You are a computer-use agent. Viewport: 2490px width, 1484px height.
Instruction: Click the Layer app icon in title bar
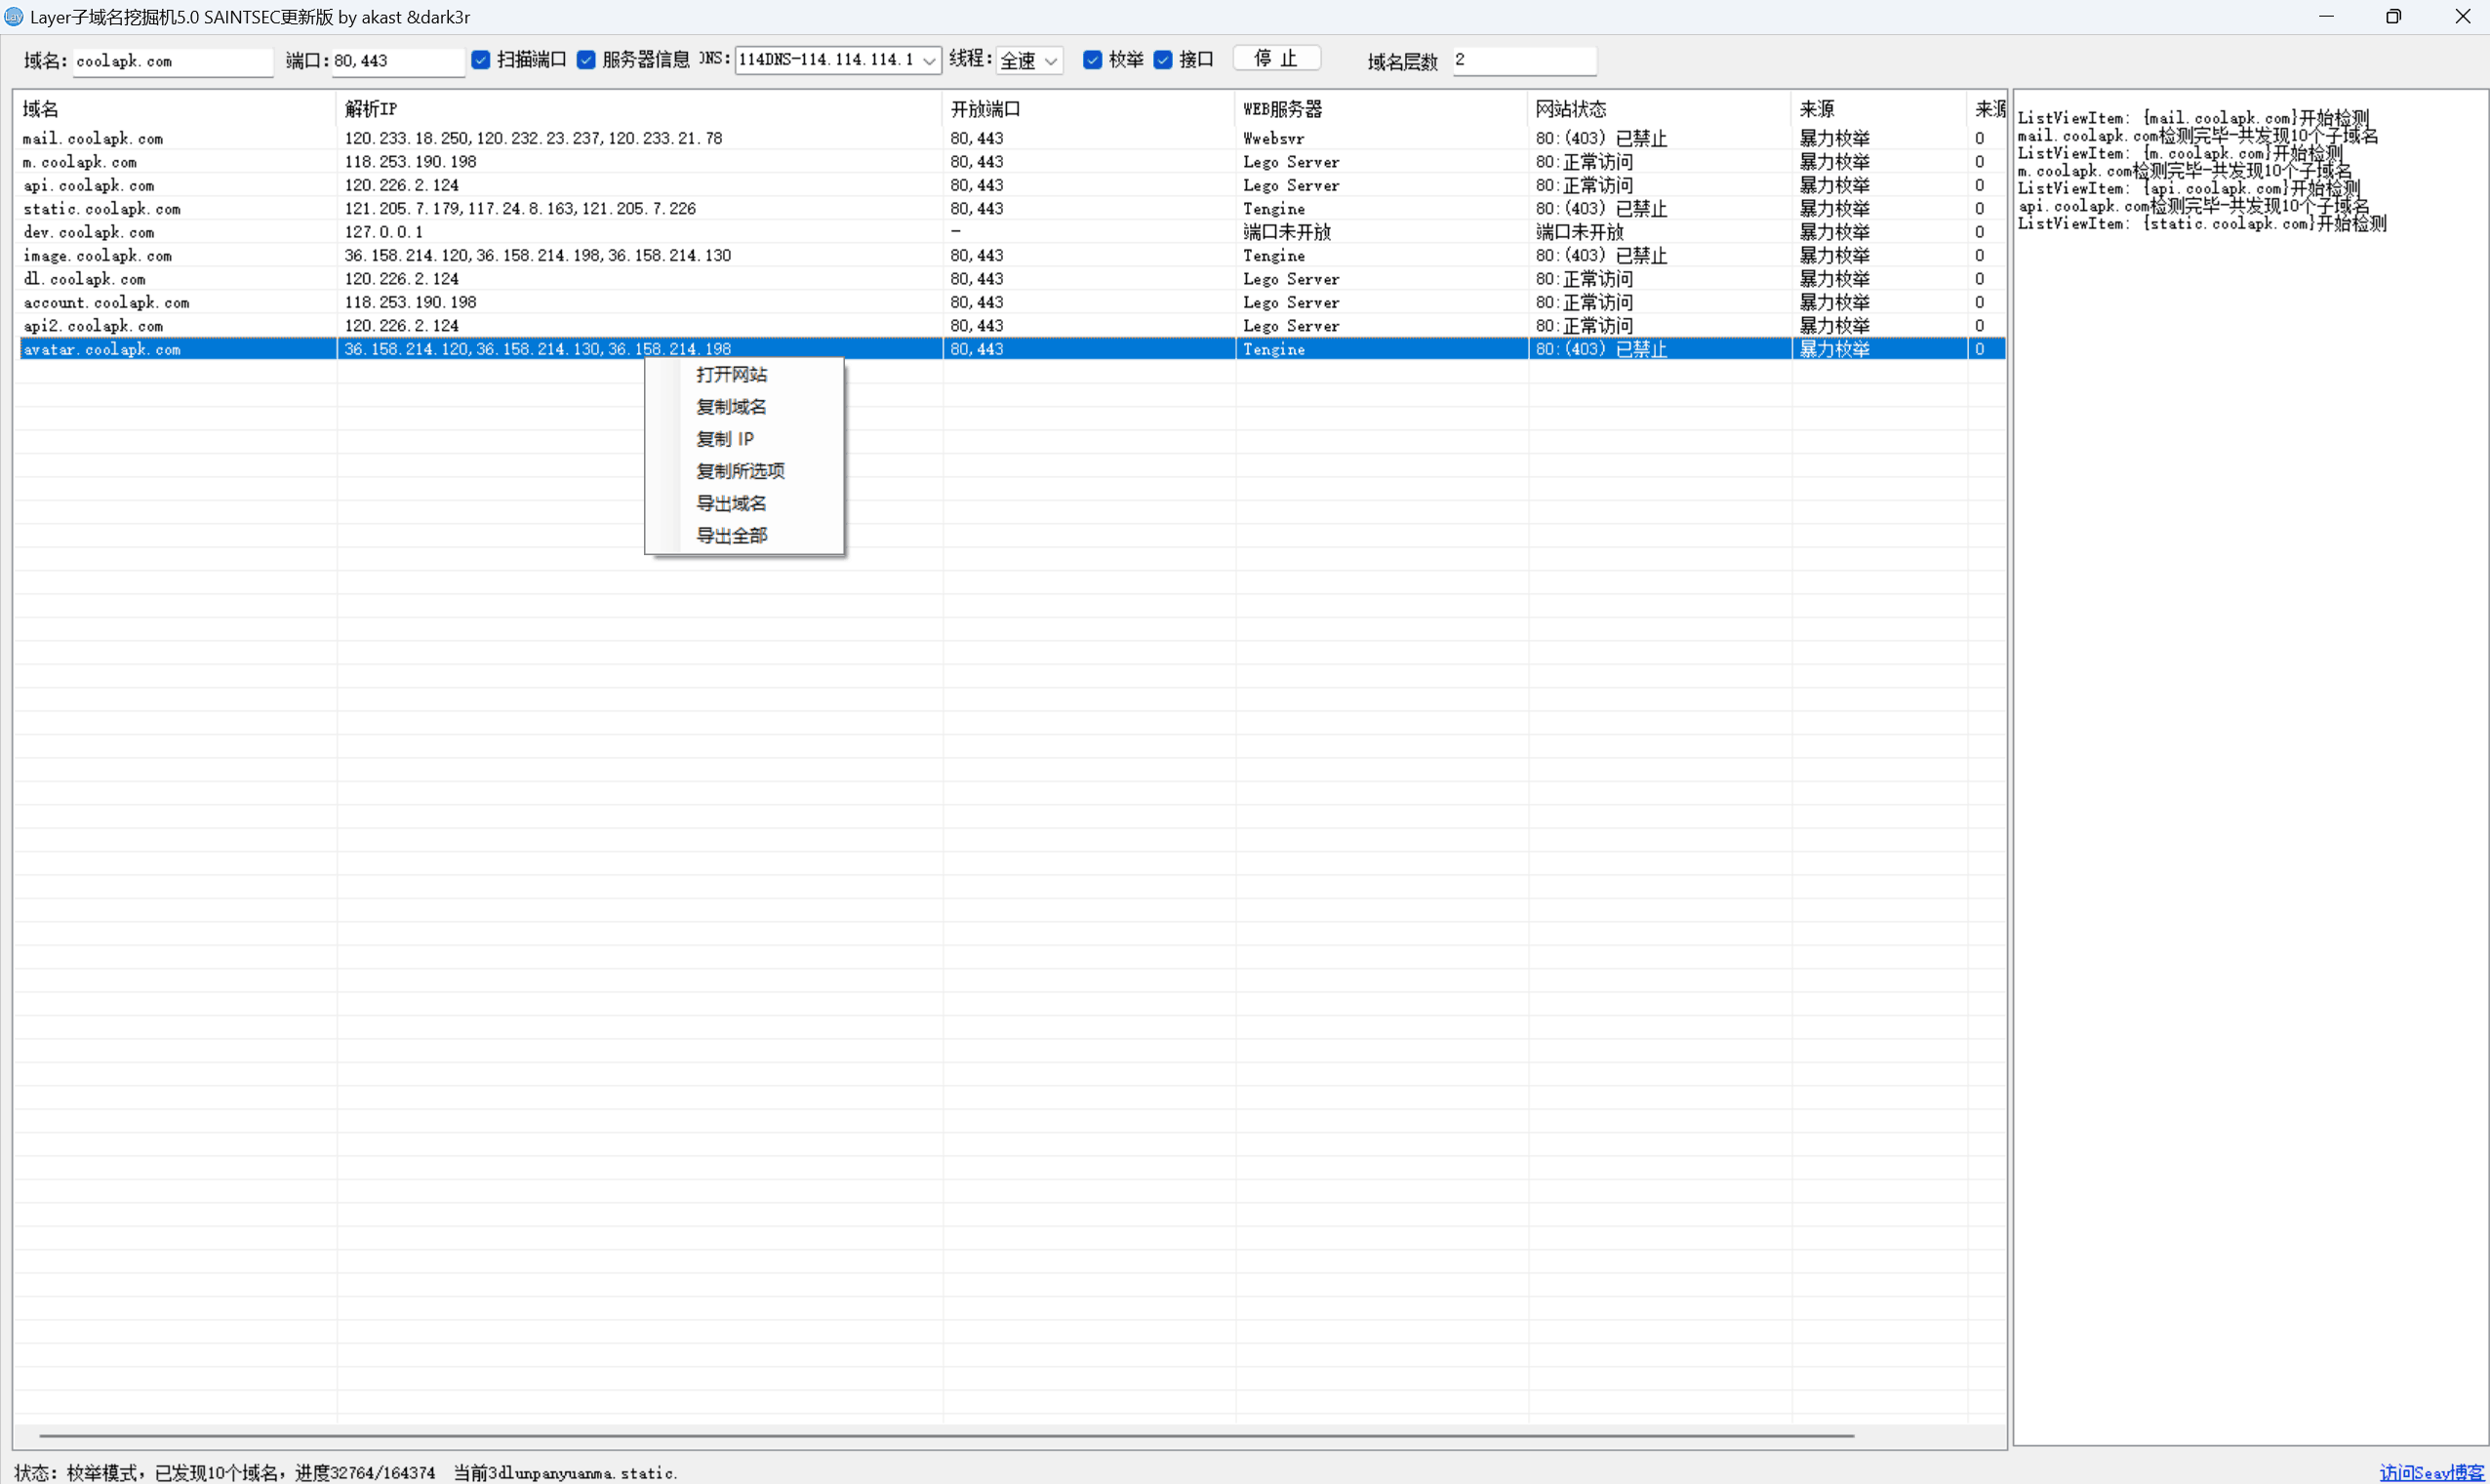coord(13,17)
